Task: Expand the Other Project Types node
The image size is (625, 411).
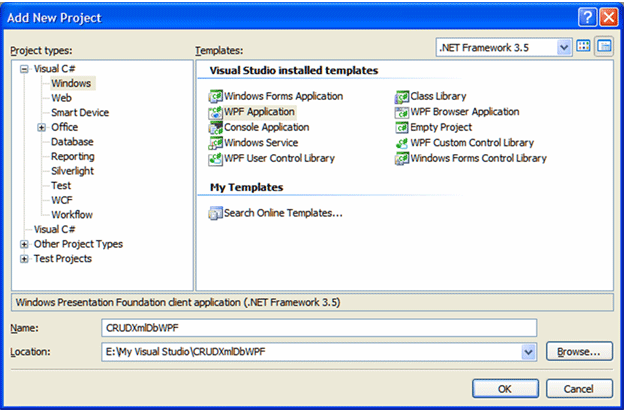Action: (x=24, y=244)
